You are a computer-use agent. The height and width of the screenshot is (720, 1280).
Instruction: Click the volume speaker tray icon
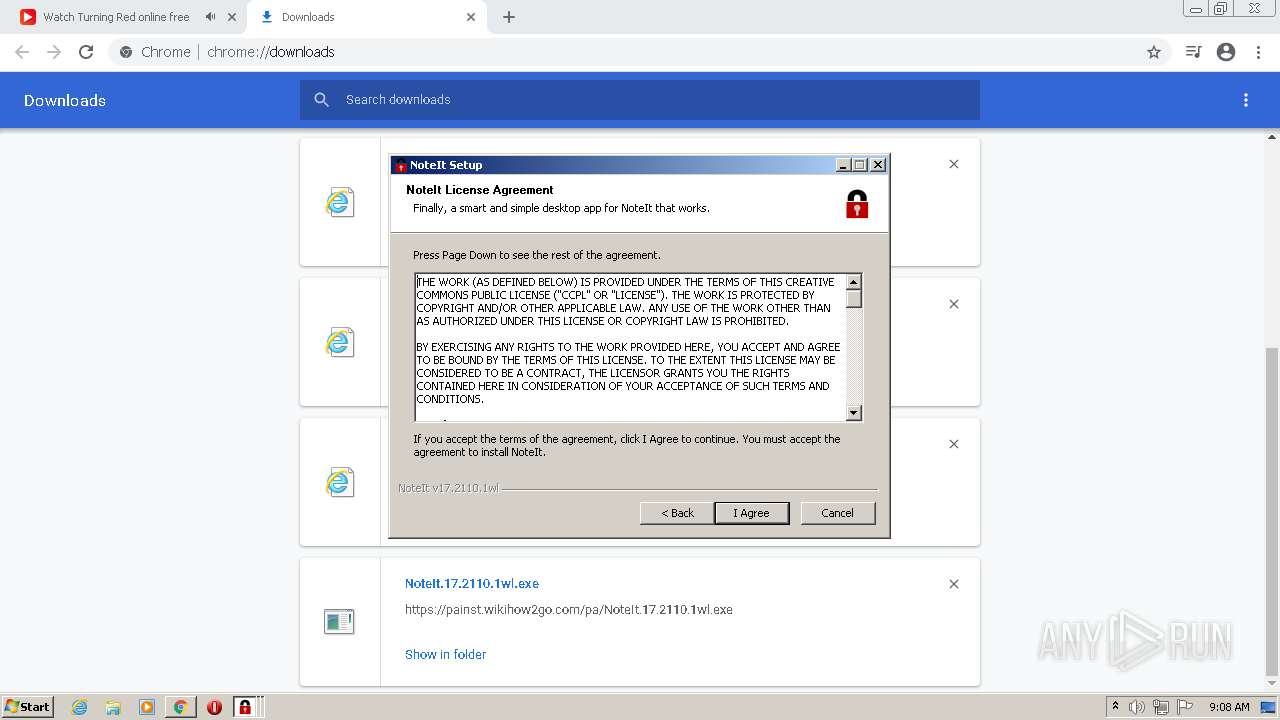pyautogui.click(x=1137, y=707)
